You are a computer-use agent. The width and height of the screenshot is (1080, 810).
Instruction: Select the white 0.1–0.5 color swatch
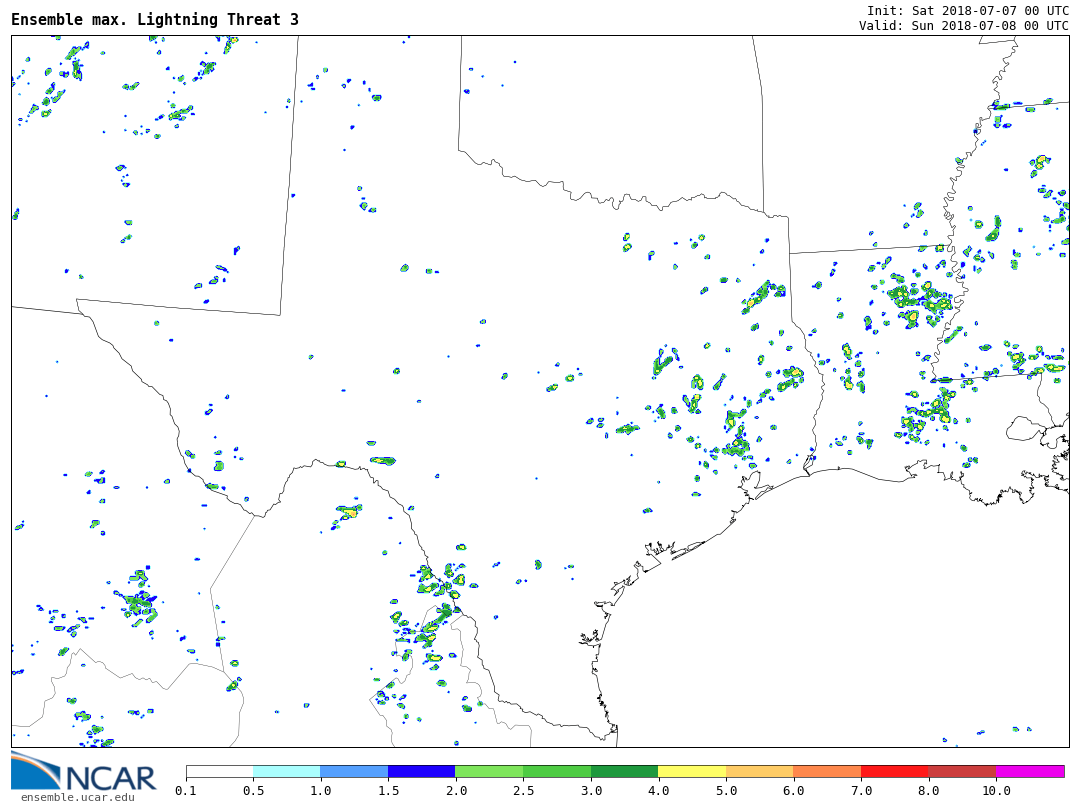point(220,771)
